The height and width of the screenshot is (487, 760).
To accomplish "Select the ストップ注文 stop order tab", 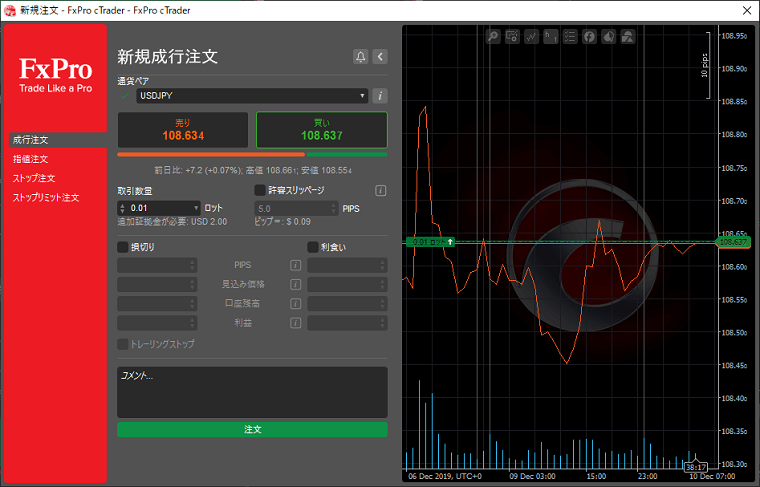I will click(34, 178).
